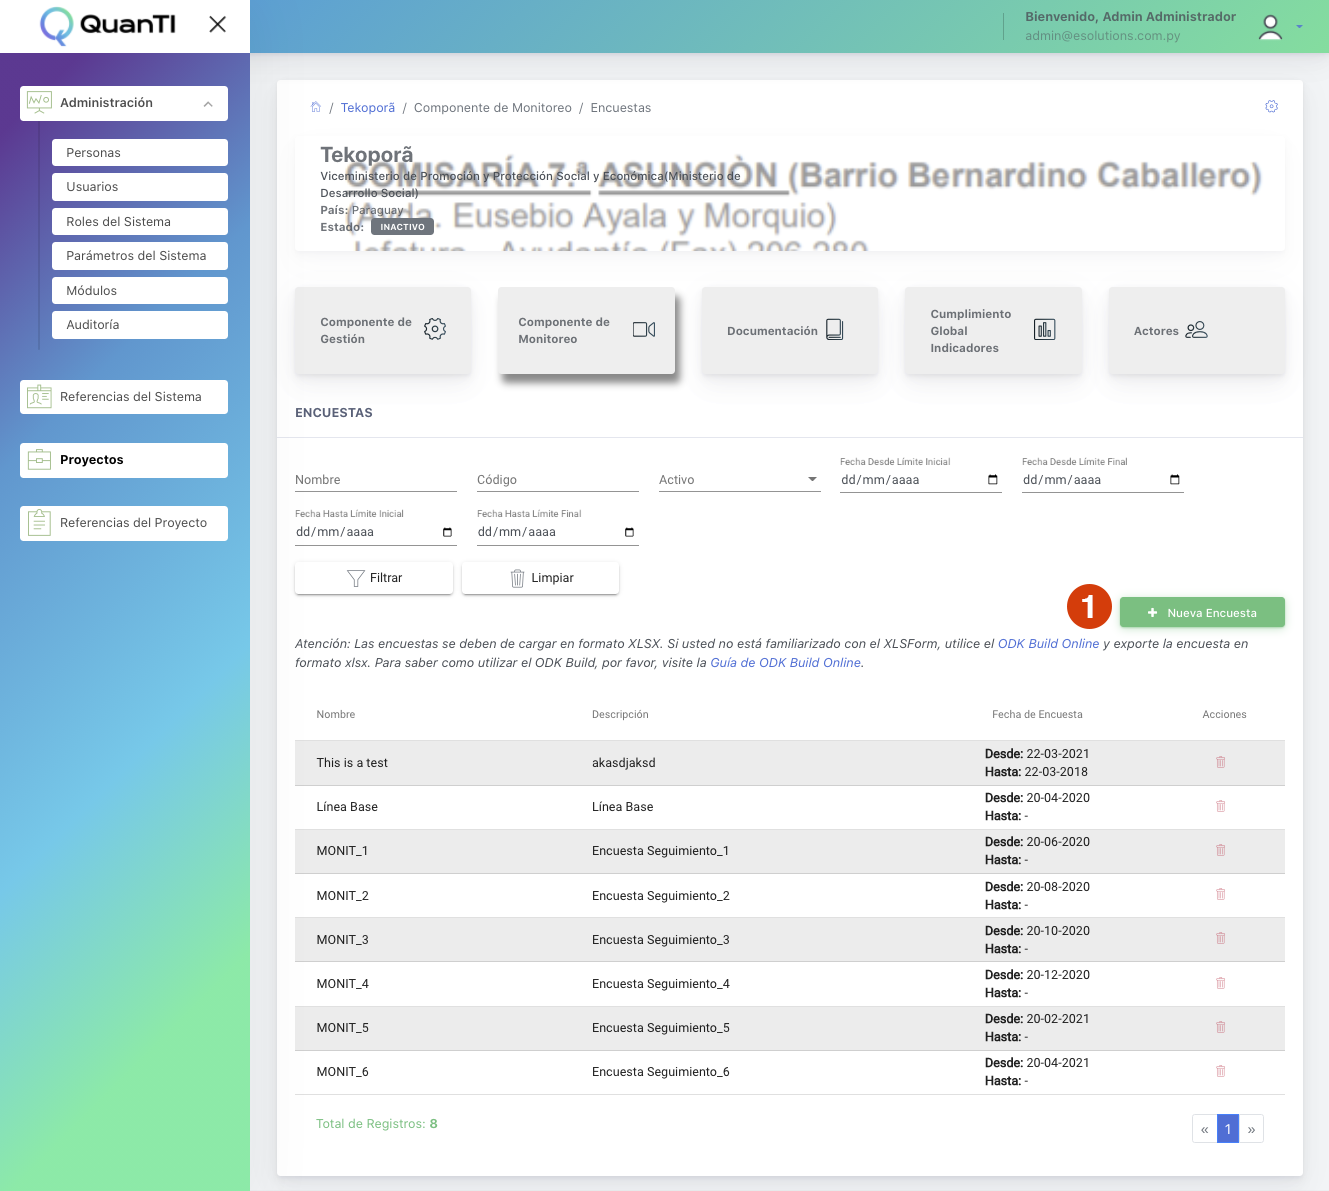The height and width of the screenshot is (1191, 1329).
Task: Close the sidebar with the X icon
Action: [217, 24]
